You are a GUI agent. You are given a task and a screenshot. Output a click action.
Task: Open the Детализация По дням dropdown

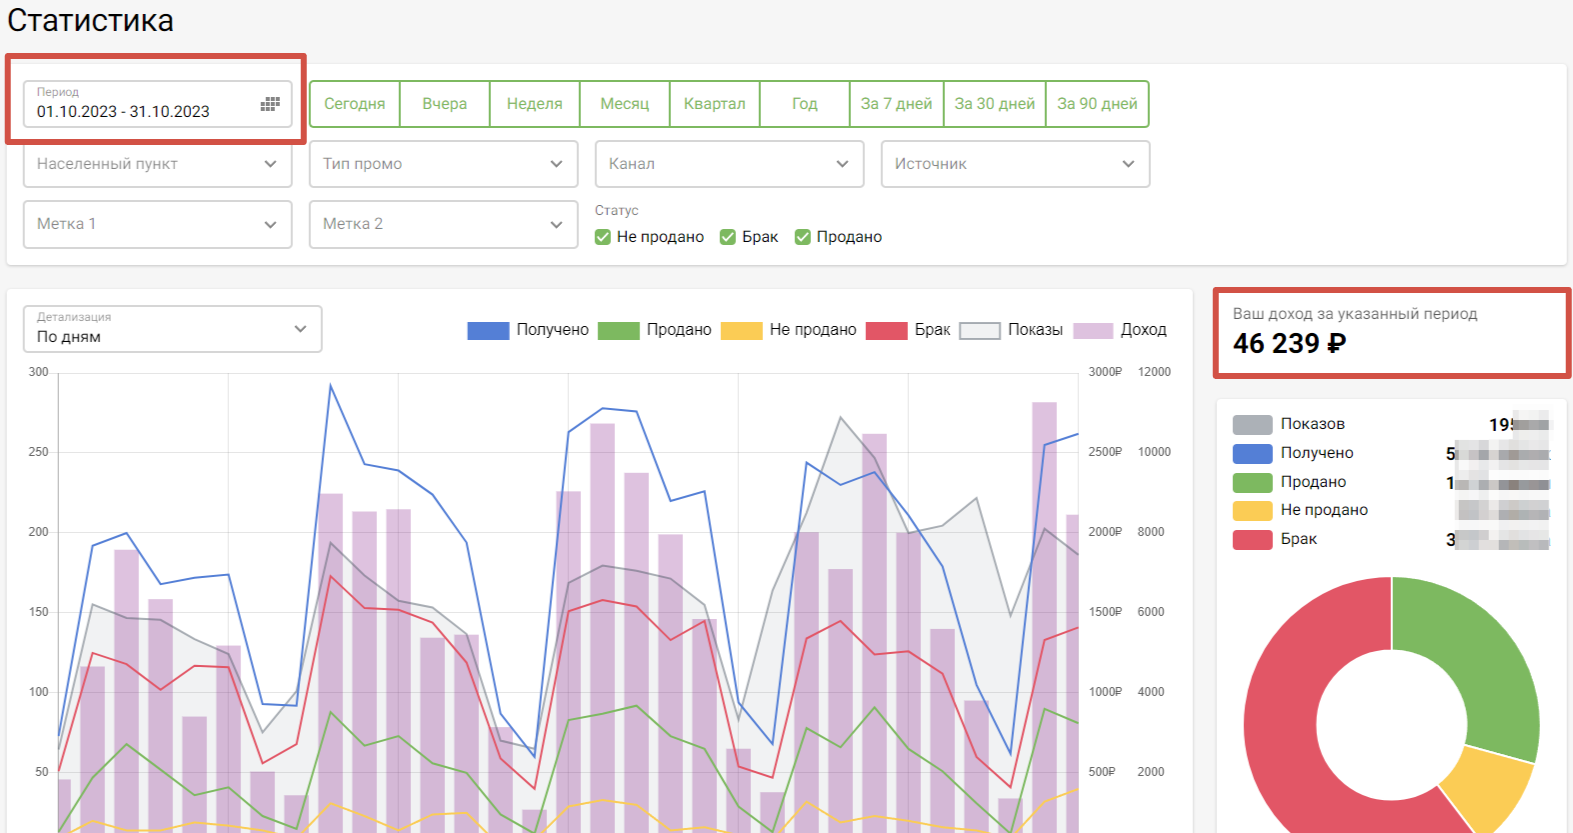[172, 329]
